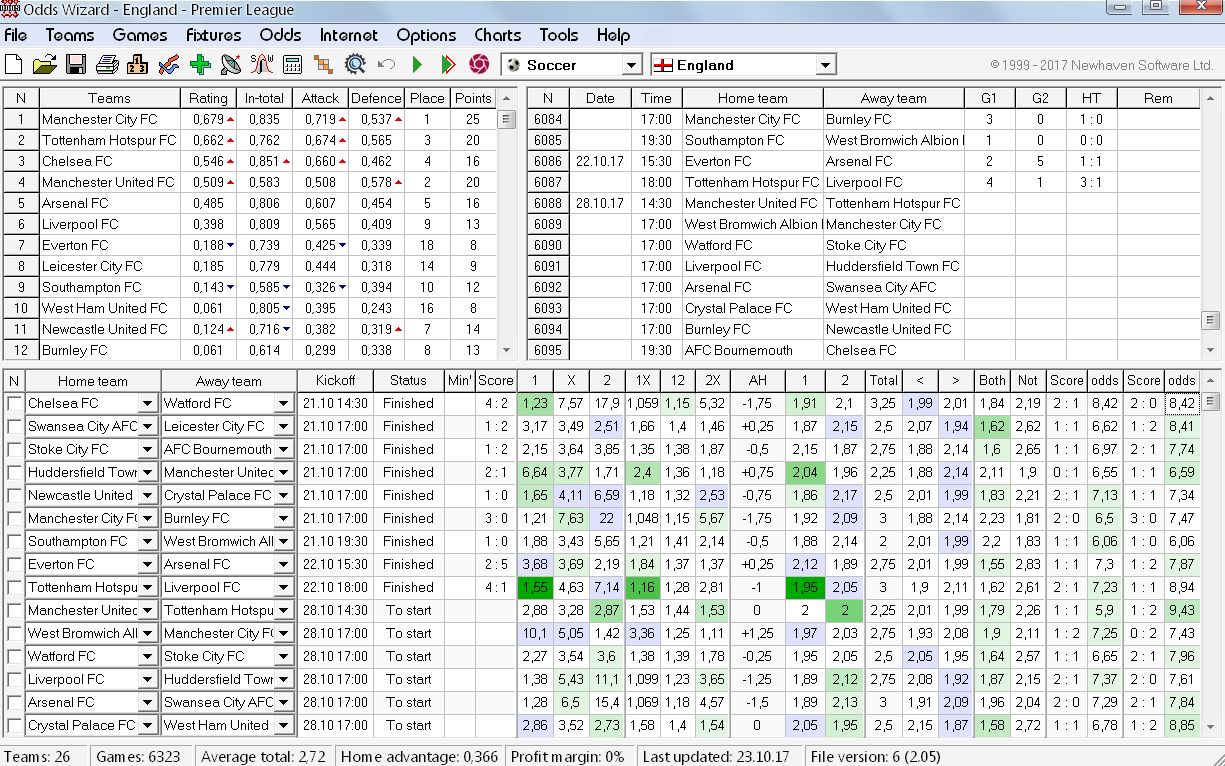Click the Home advantage status entry

tap(419, 756)
